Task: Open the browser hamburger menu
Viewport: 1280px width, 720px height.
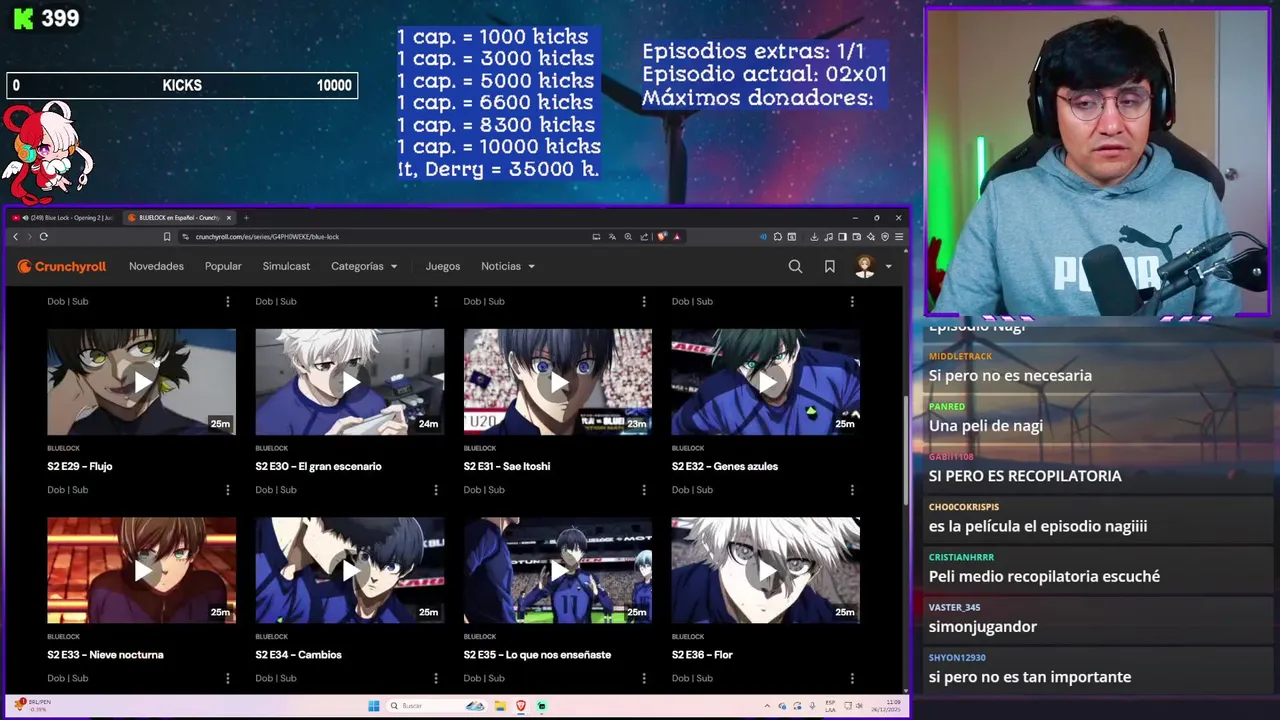Action: click(899, 237)
